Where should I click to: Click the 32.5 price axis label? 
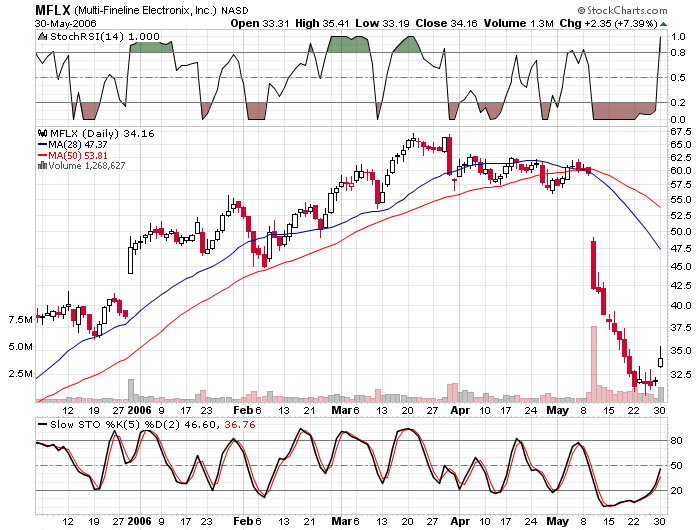(681, 374)
